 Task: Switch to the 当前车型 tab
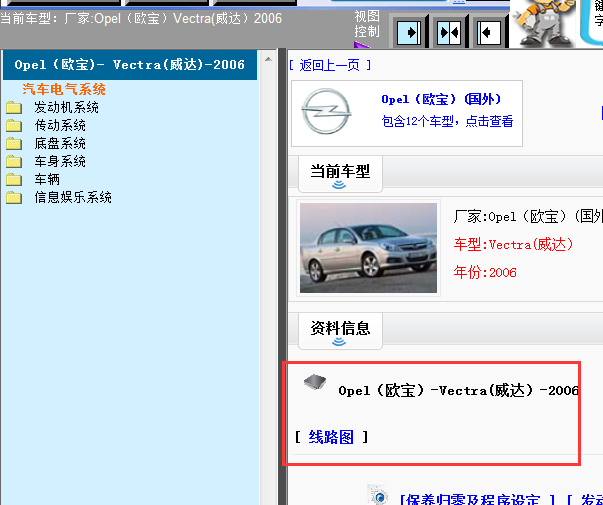pos(340,173)
